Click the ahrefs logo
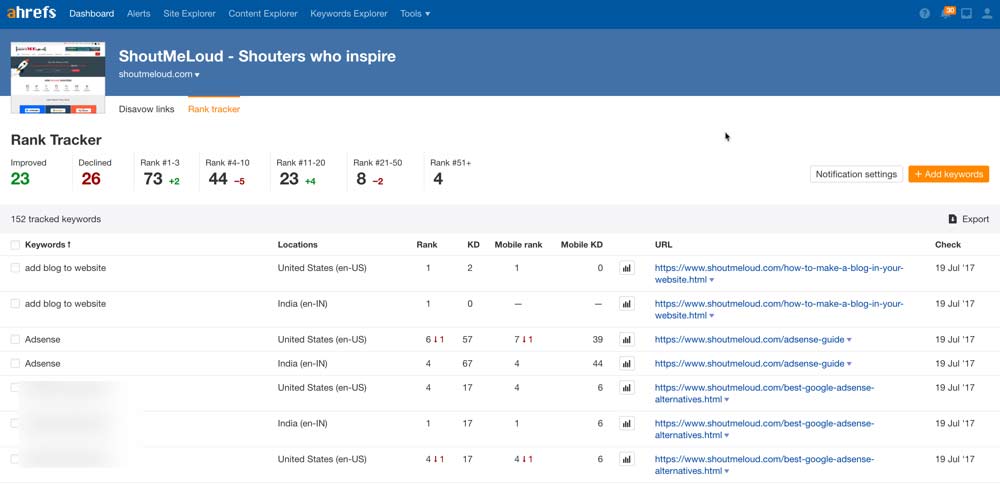This screenshot has height=484, width=1000. [x=31, y=13]
